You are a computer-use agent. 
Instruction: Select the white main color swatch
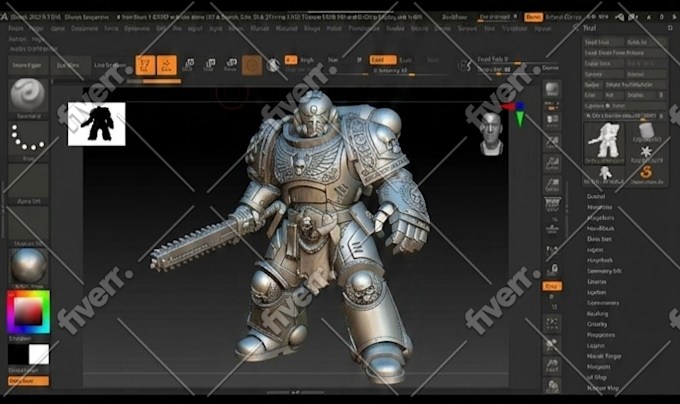[39, 354]
